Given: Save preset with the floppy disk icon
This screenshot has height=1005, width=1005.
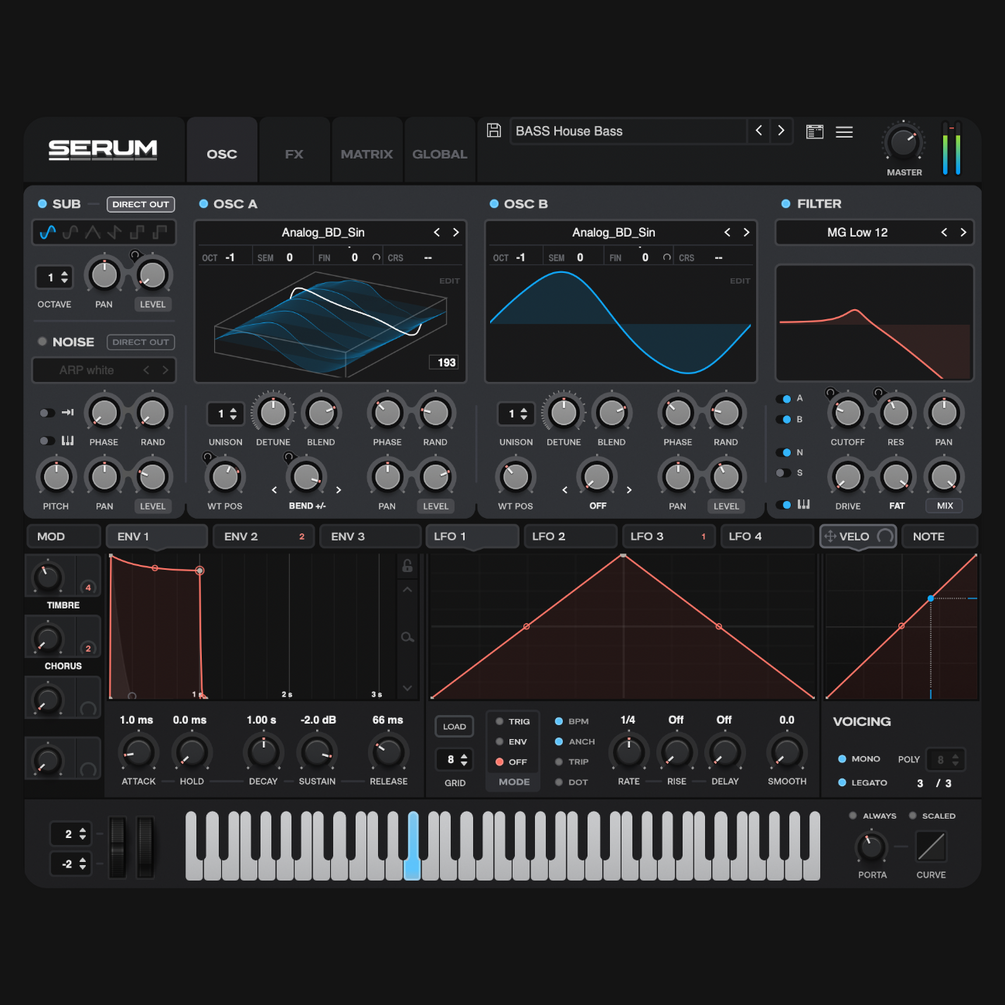Looking at the screenshot, I should (494, 131).
